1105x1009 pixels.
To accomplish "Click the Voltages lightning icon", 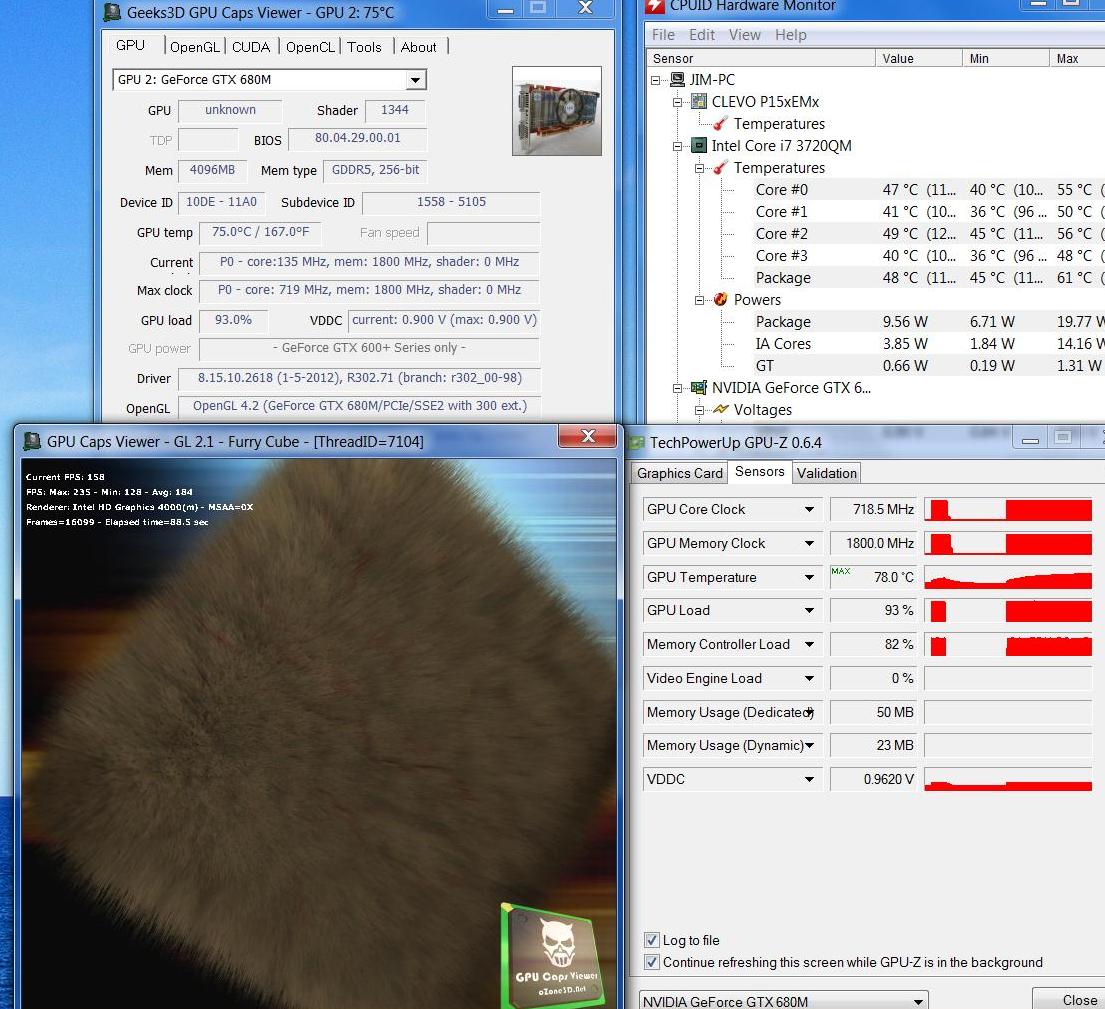I will click(720, 409).
